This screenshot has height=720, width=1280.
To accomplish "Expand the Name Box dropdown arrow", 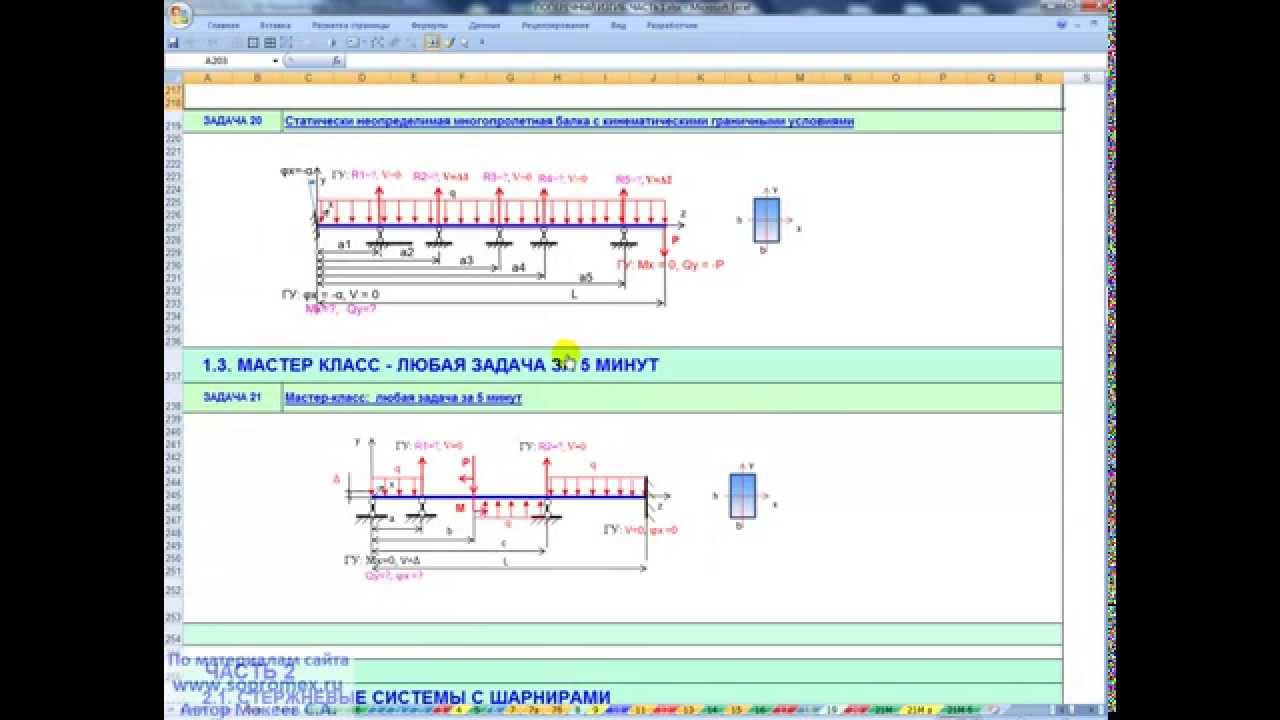I will point(275,61).
